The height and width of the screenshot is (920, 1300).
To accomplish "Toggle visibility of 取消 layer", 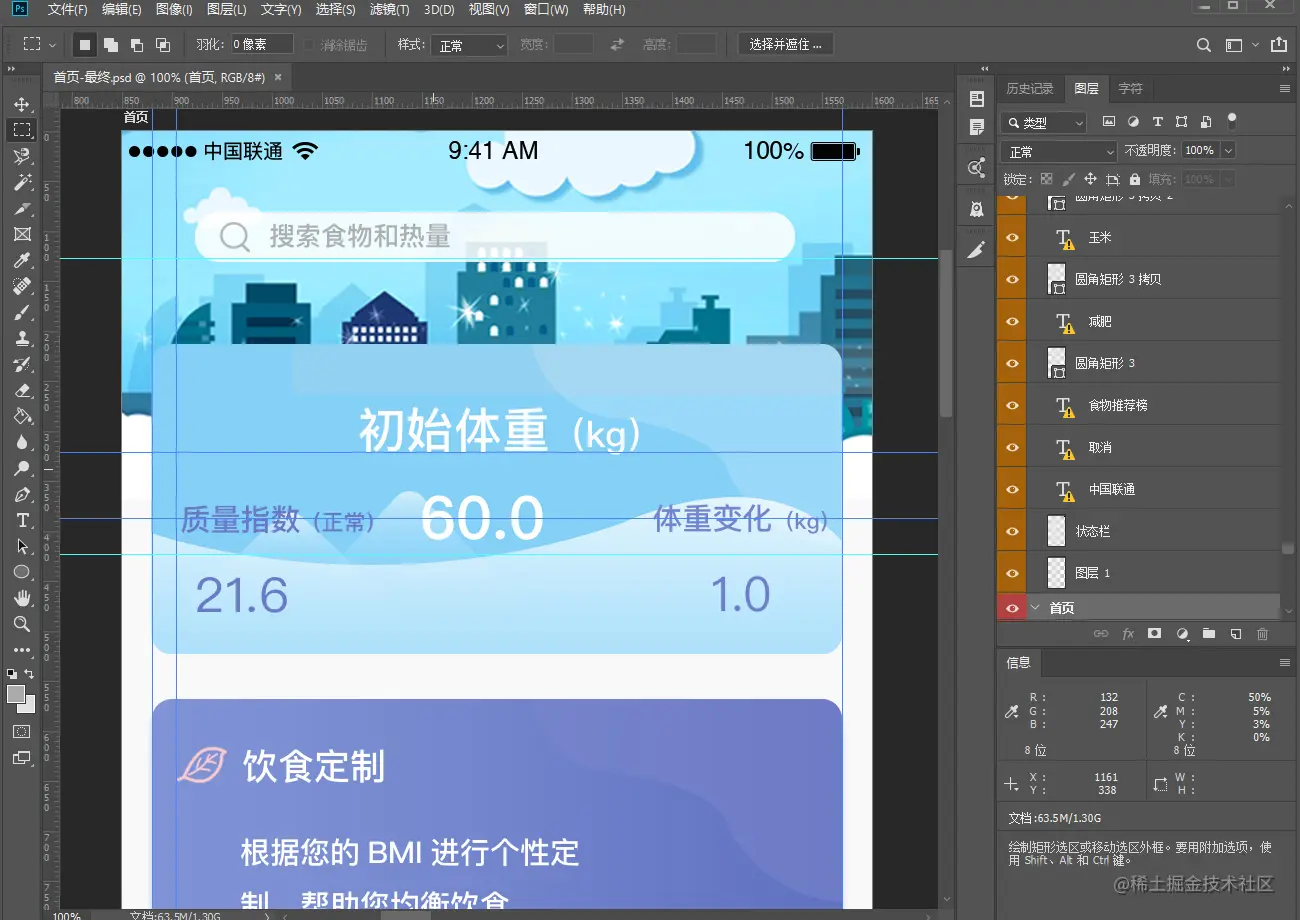I will 1012,447.
